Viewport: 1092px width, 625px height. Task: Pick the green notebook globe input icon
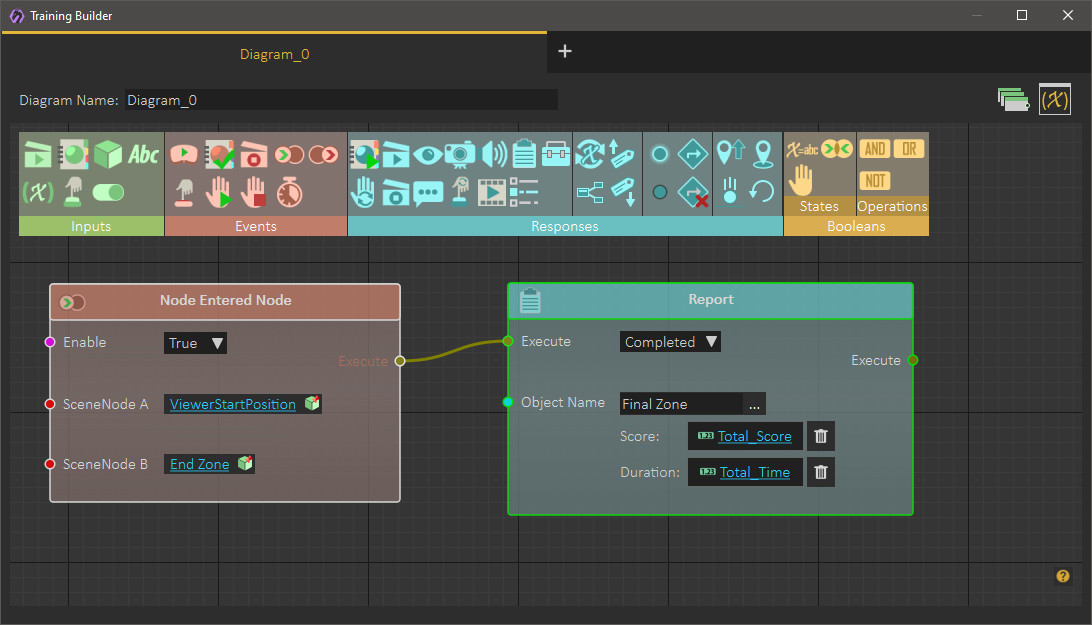point(73,155)
